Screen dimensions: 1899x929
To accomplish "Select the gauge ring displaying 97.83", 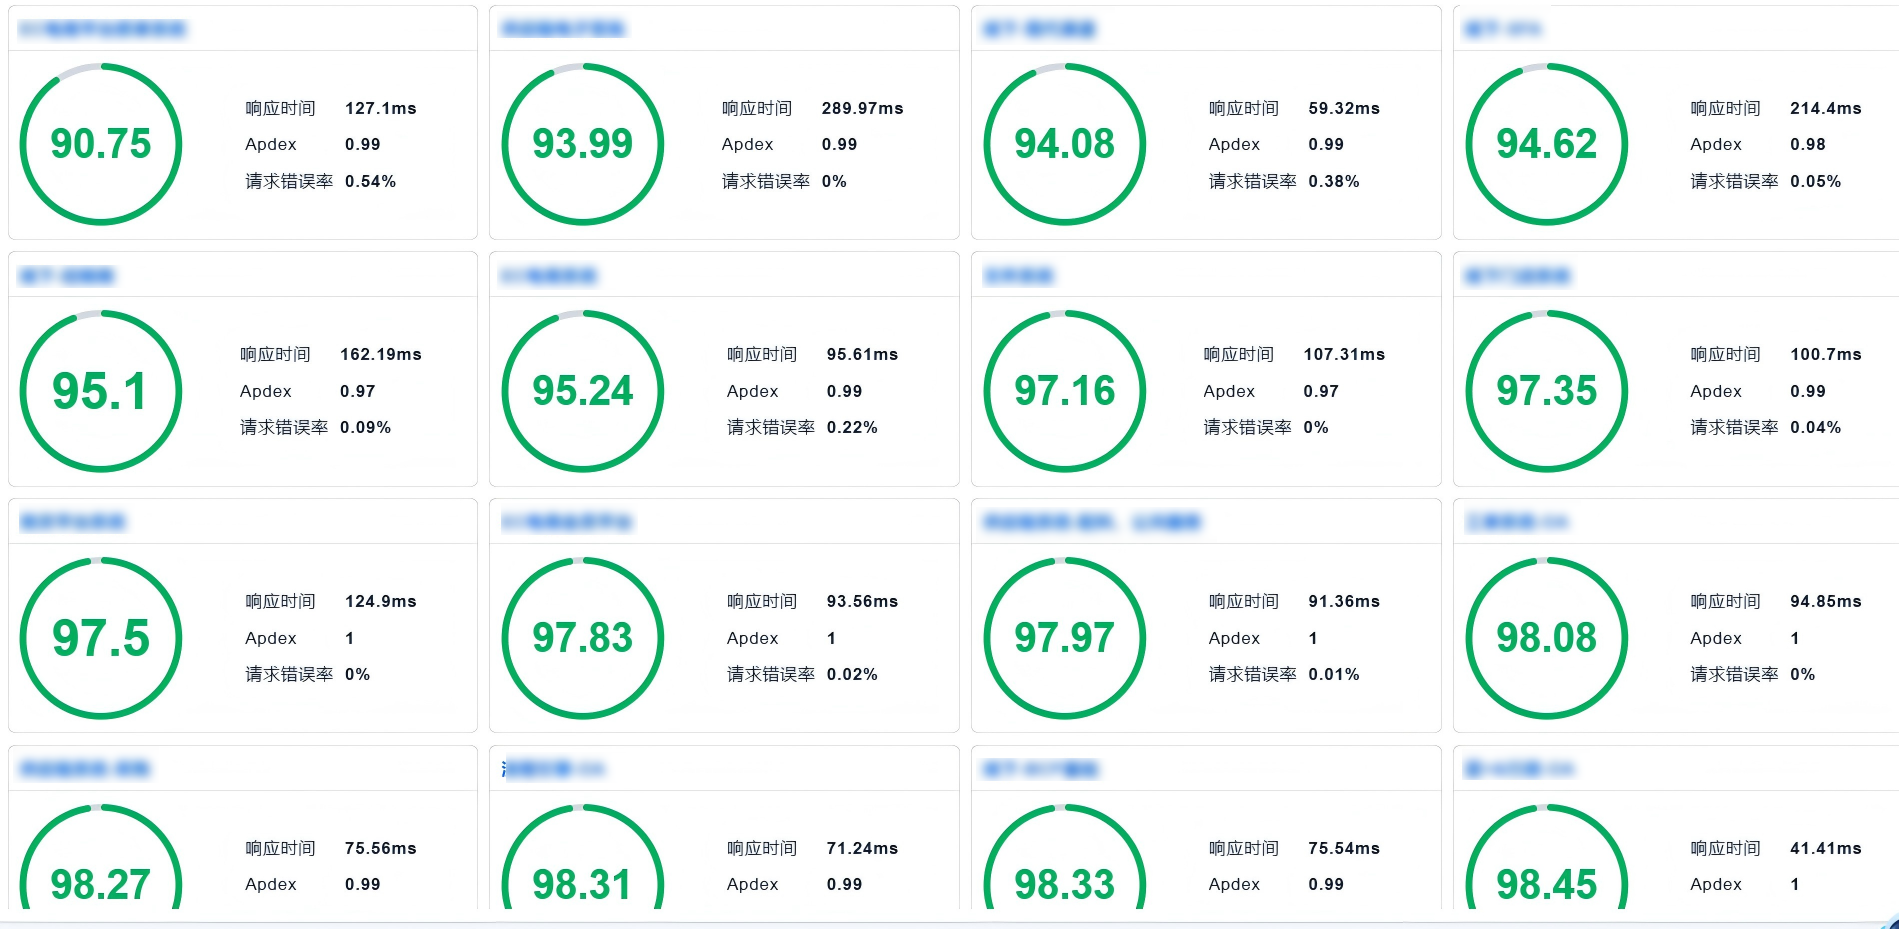I will (x=581, y=638).
